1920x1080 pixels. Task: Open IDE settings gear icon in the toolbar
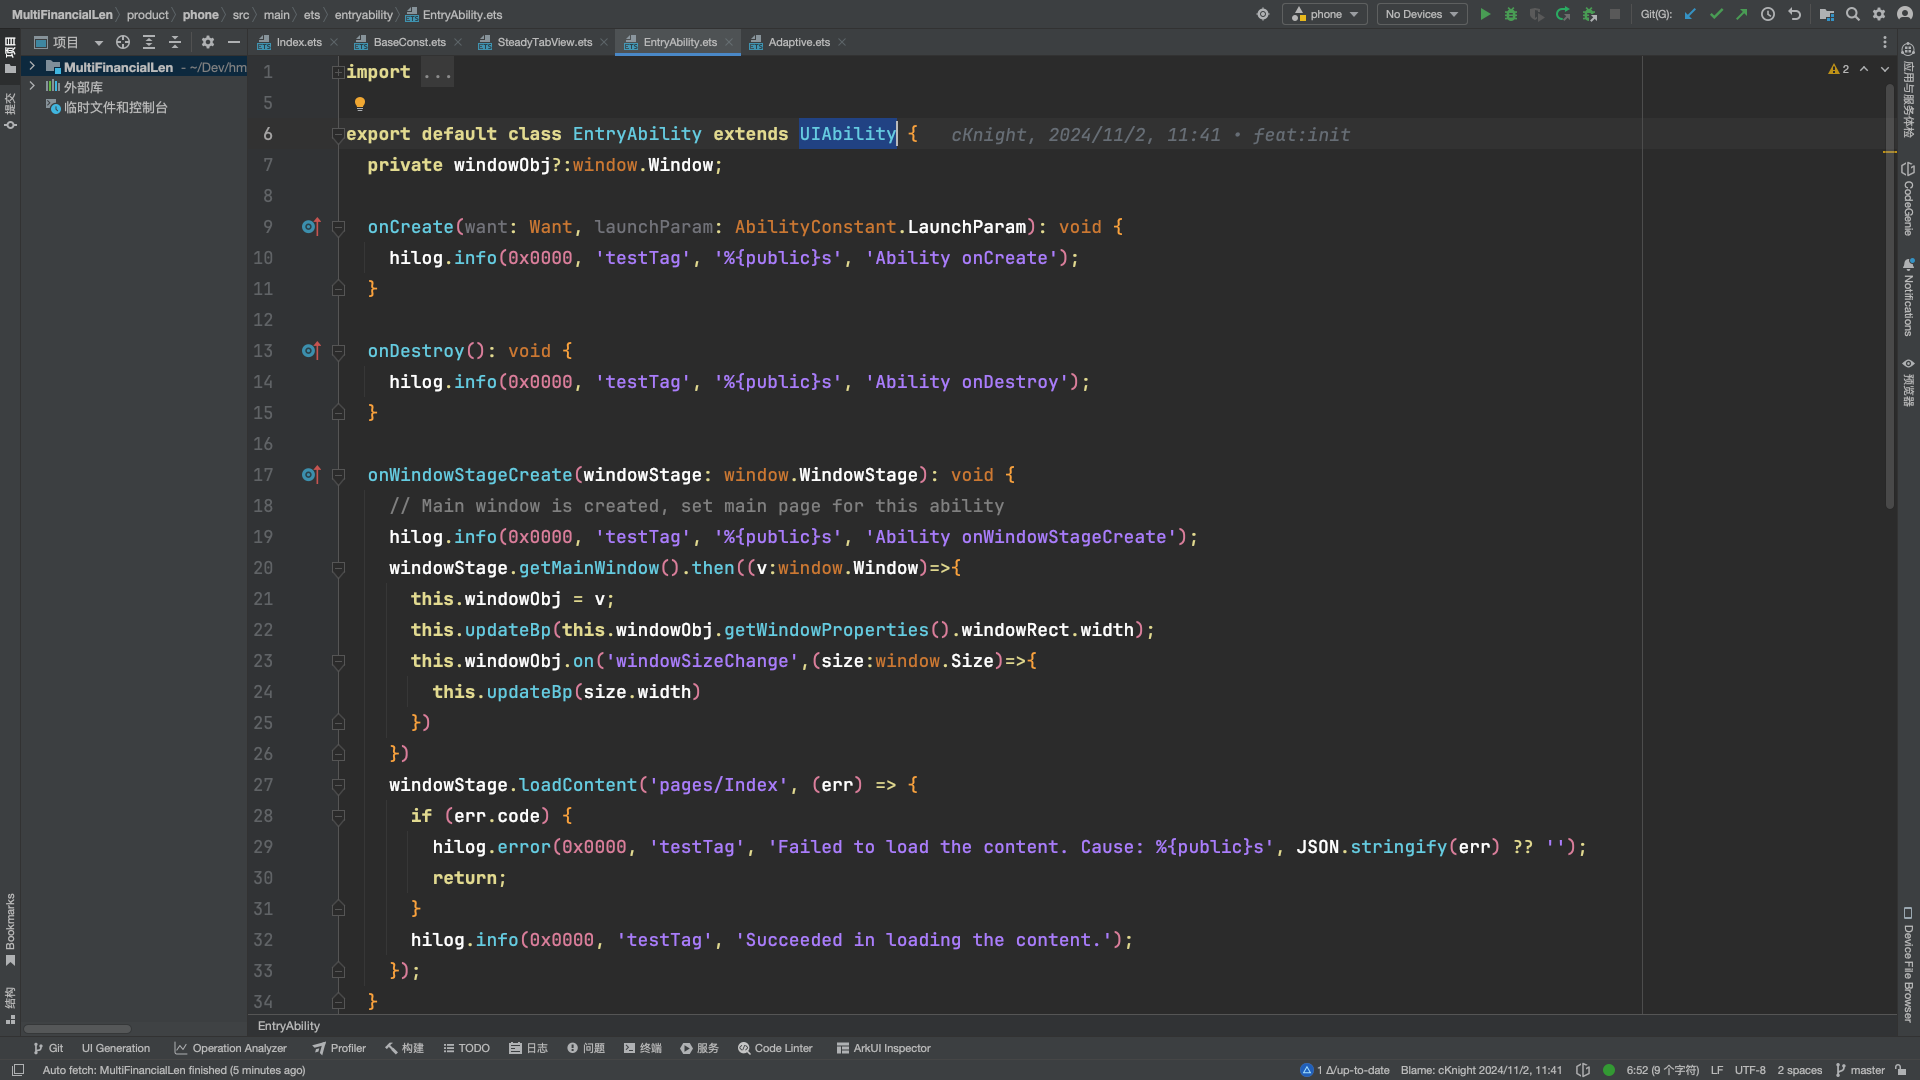pos(1879,14)
